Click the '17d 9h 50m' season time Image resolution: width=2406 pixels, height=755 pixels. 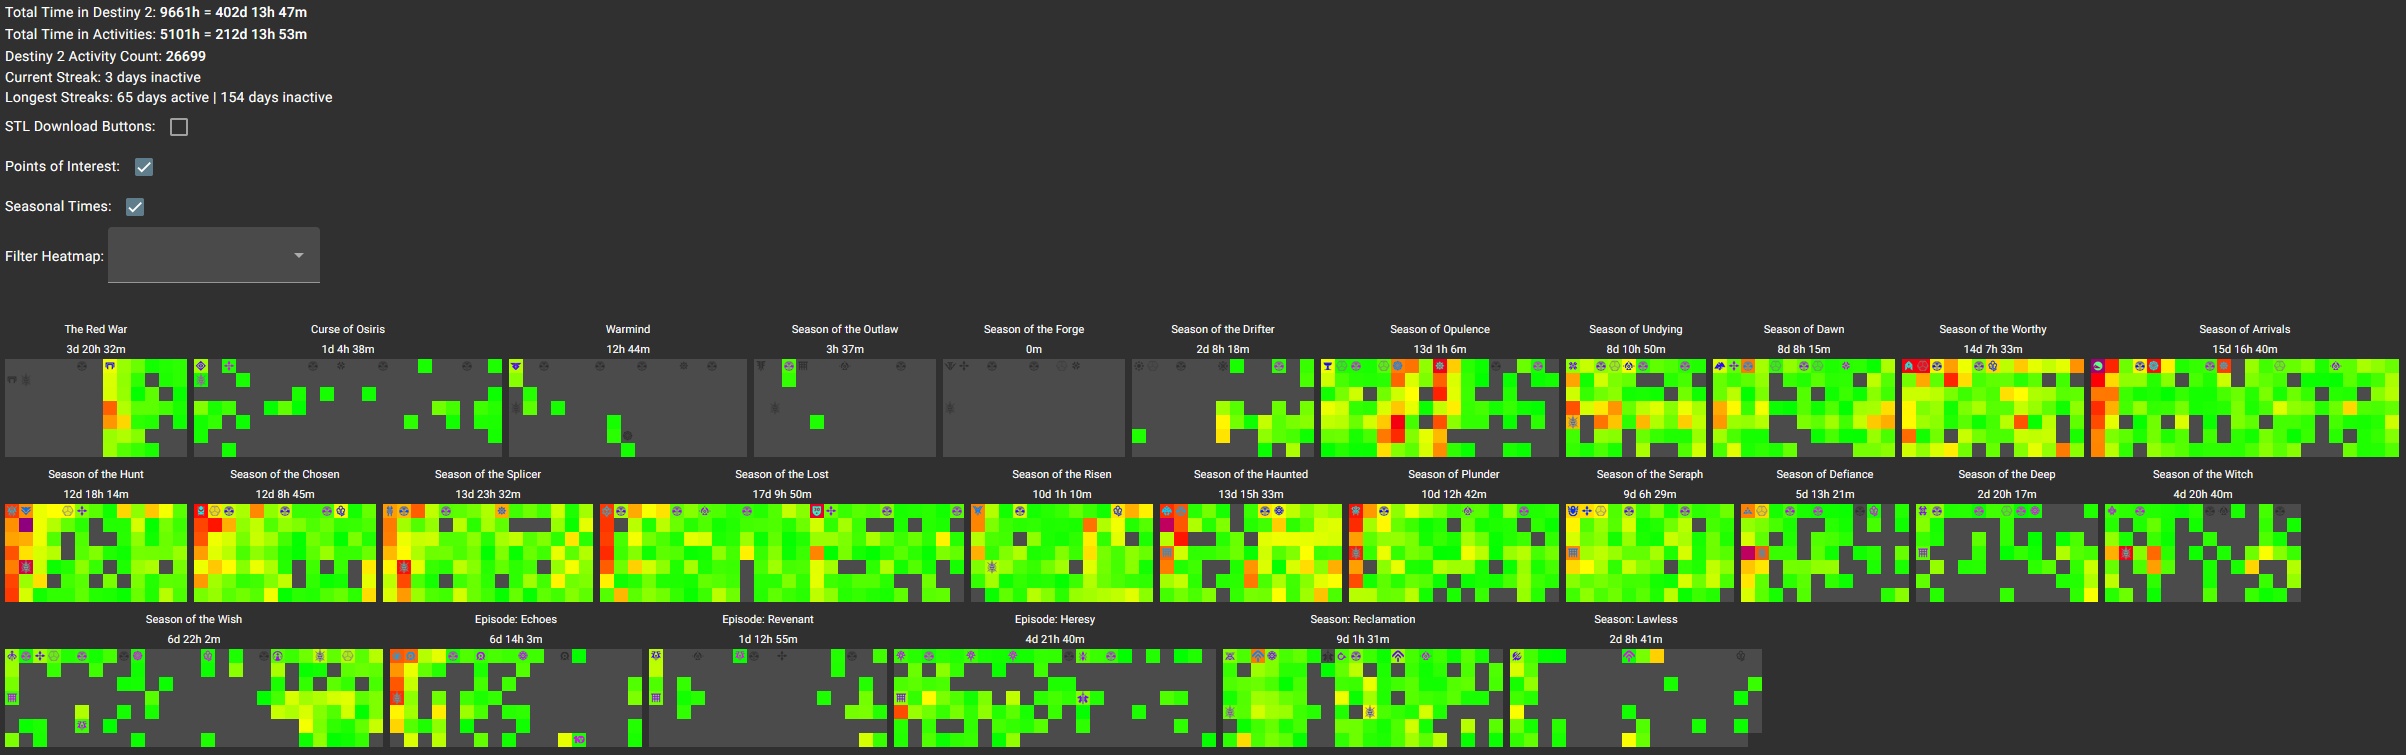(782, 494)
